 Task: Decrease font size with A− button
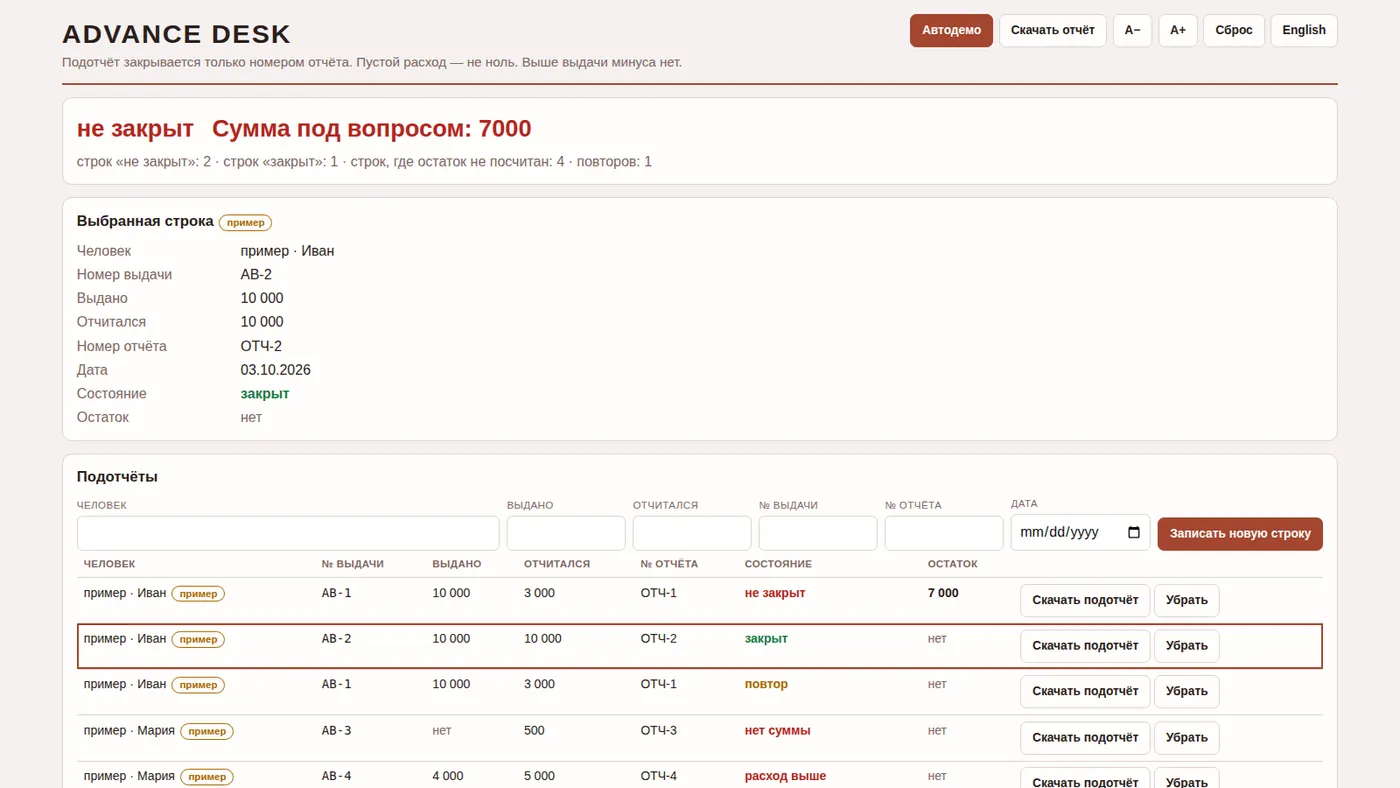pos(1132,30)
